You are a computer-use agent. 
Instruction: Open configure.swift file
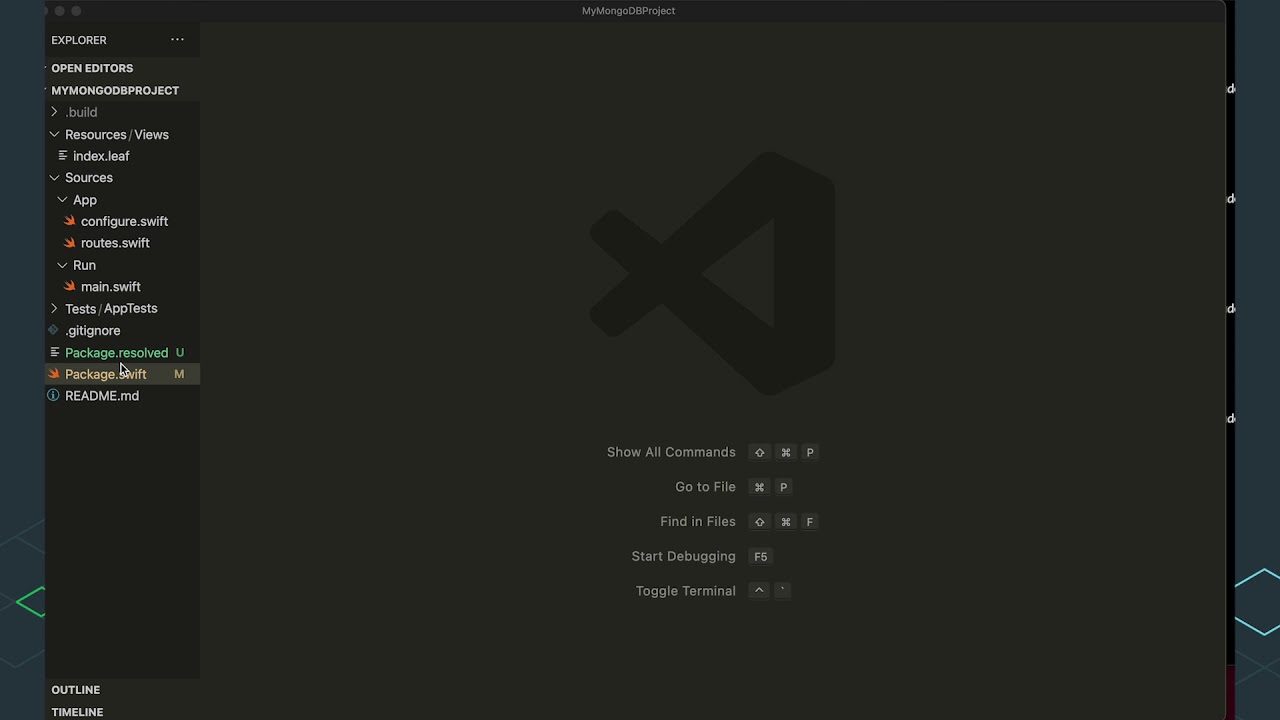coord(124,221)
